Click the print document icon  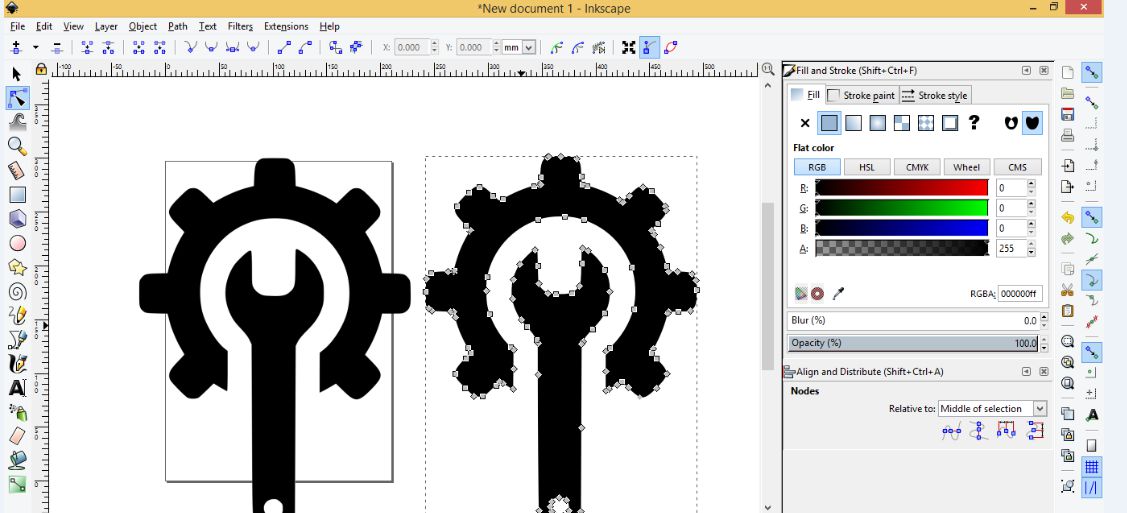pos(1067,135)
